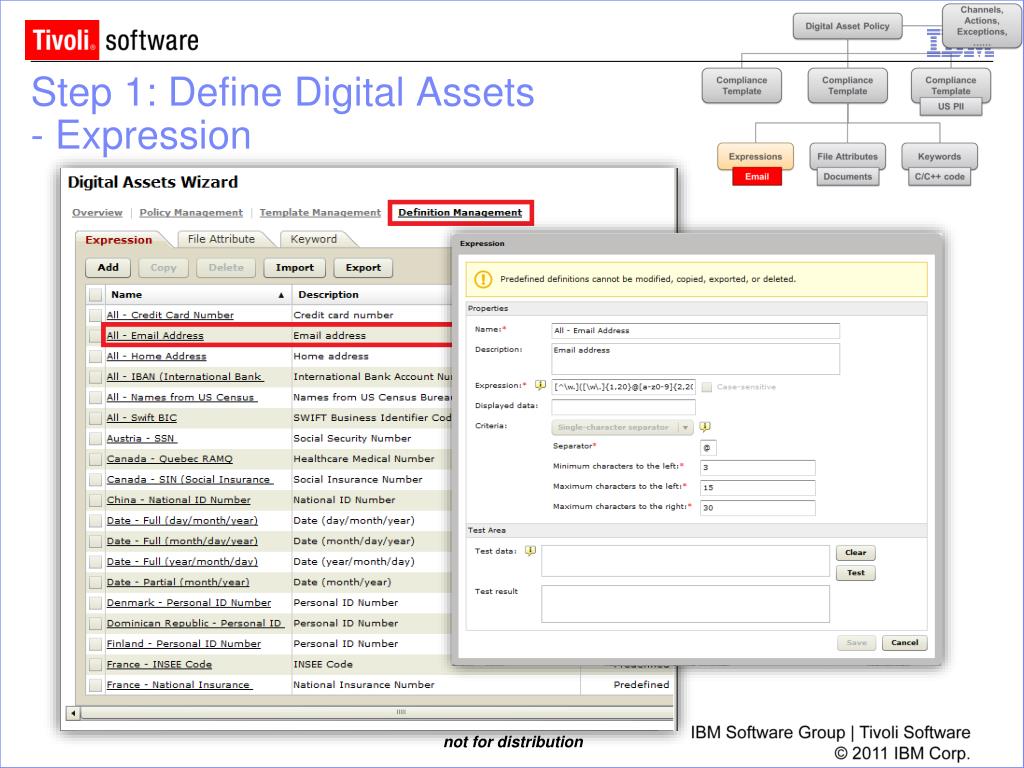The image size is (1024, 768).
Task: Click the Digital Asset Policy diagram box
Action: (848, 26)
